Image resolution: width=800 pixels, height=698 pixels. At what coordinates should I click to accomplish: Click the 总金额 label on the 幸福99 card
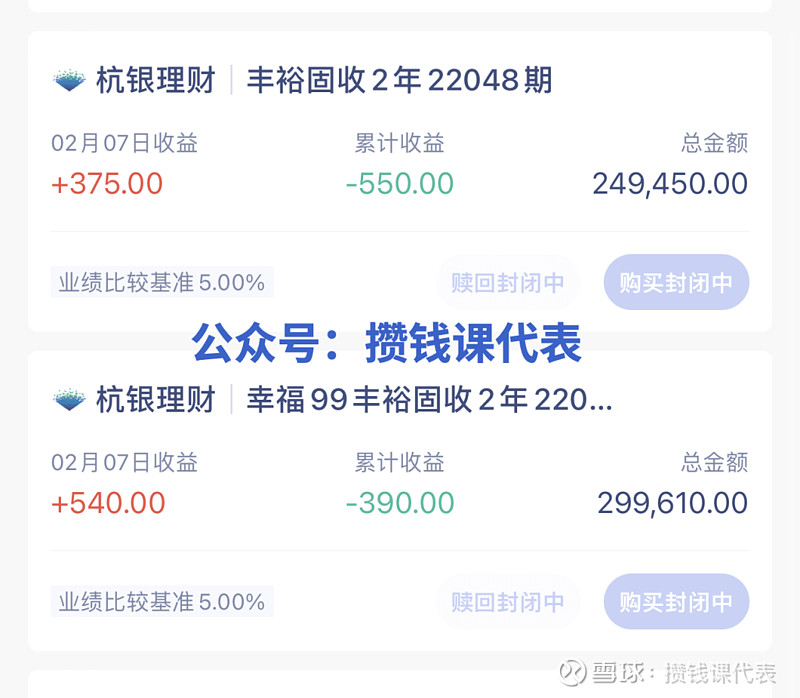click(714, 462)
